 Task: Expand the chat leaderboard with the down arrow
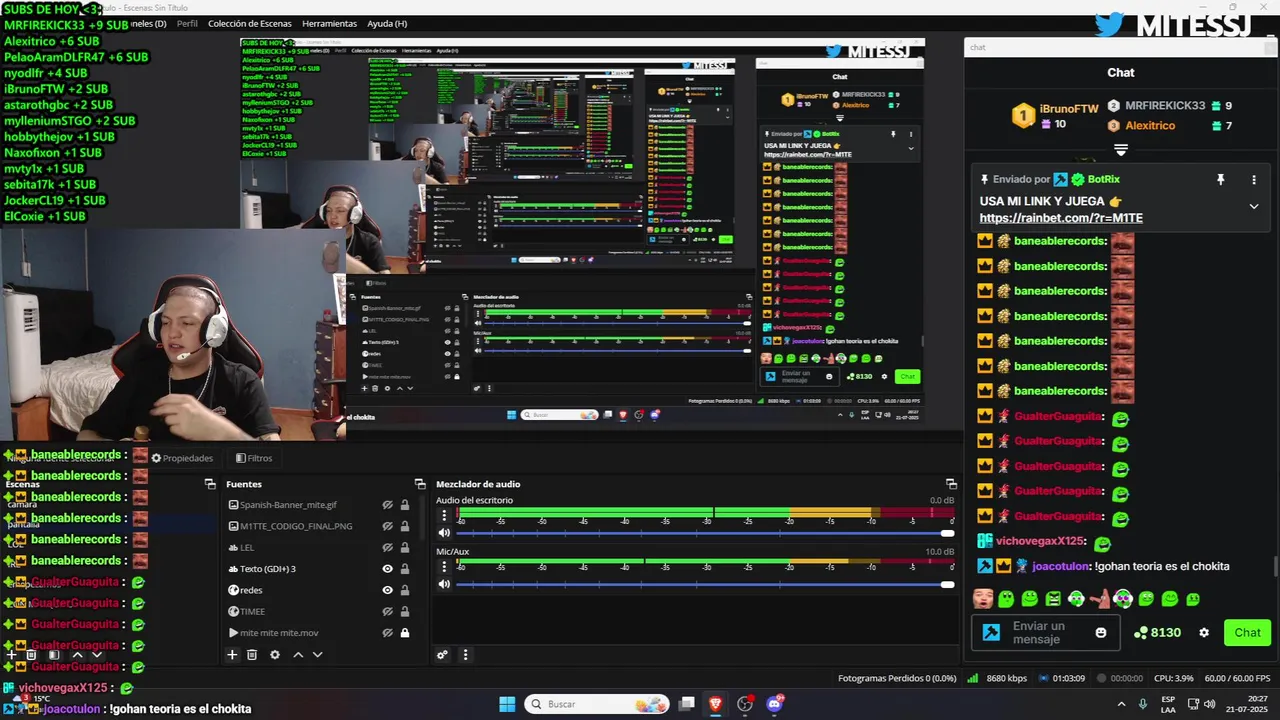tap(1121, 150)
